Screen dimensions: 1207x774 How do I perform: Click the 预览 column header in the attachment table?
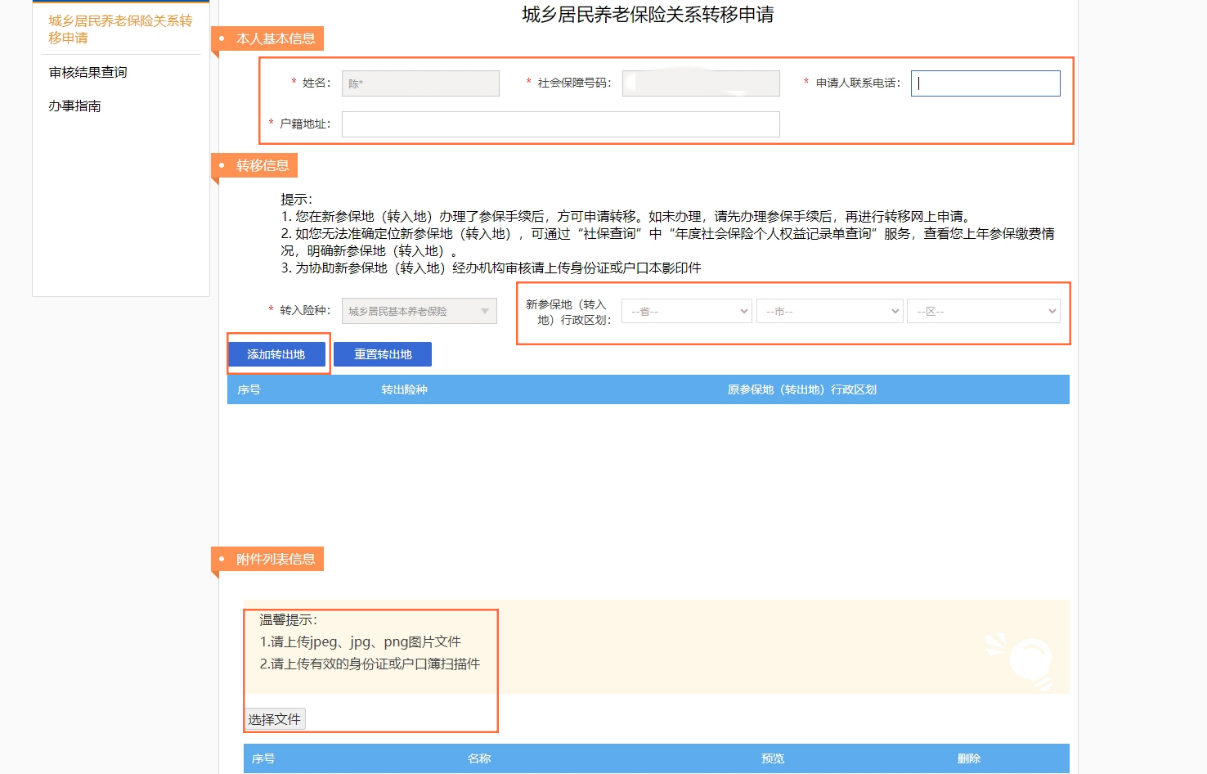pos(772,759)
